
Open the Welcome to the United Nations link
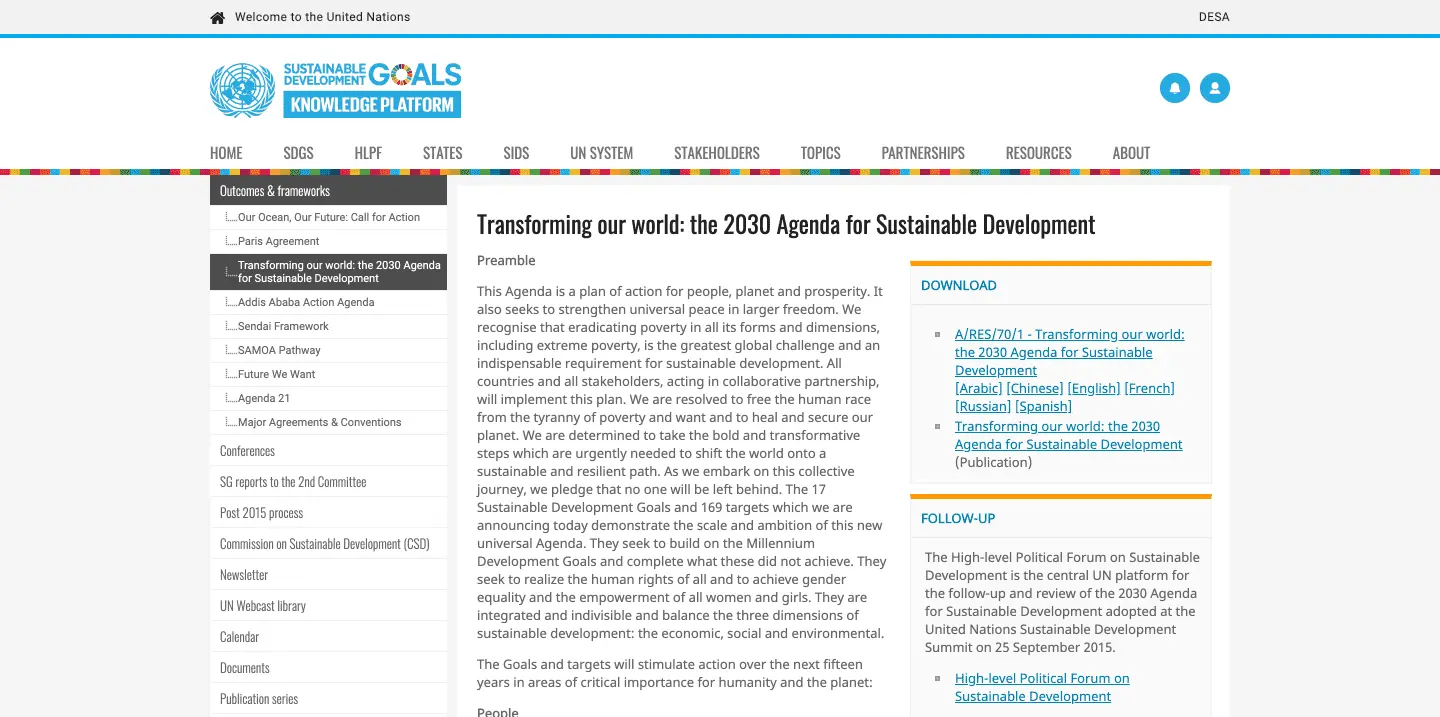pos(322,17)
